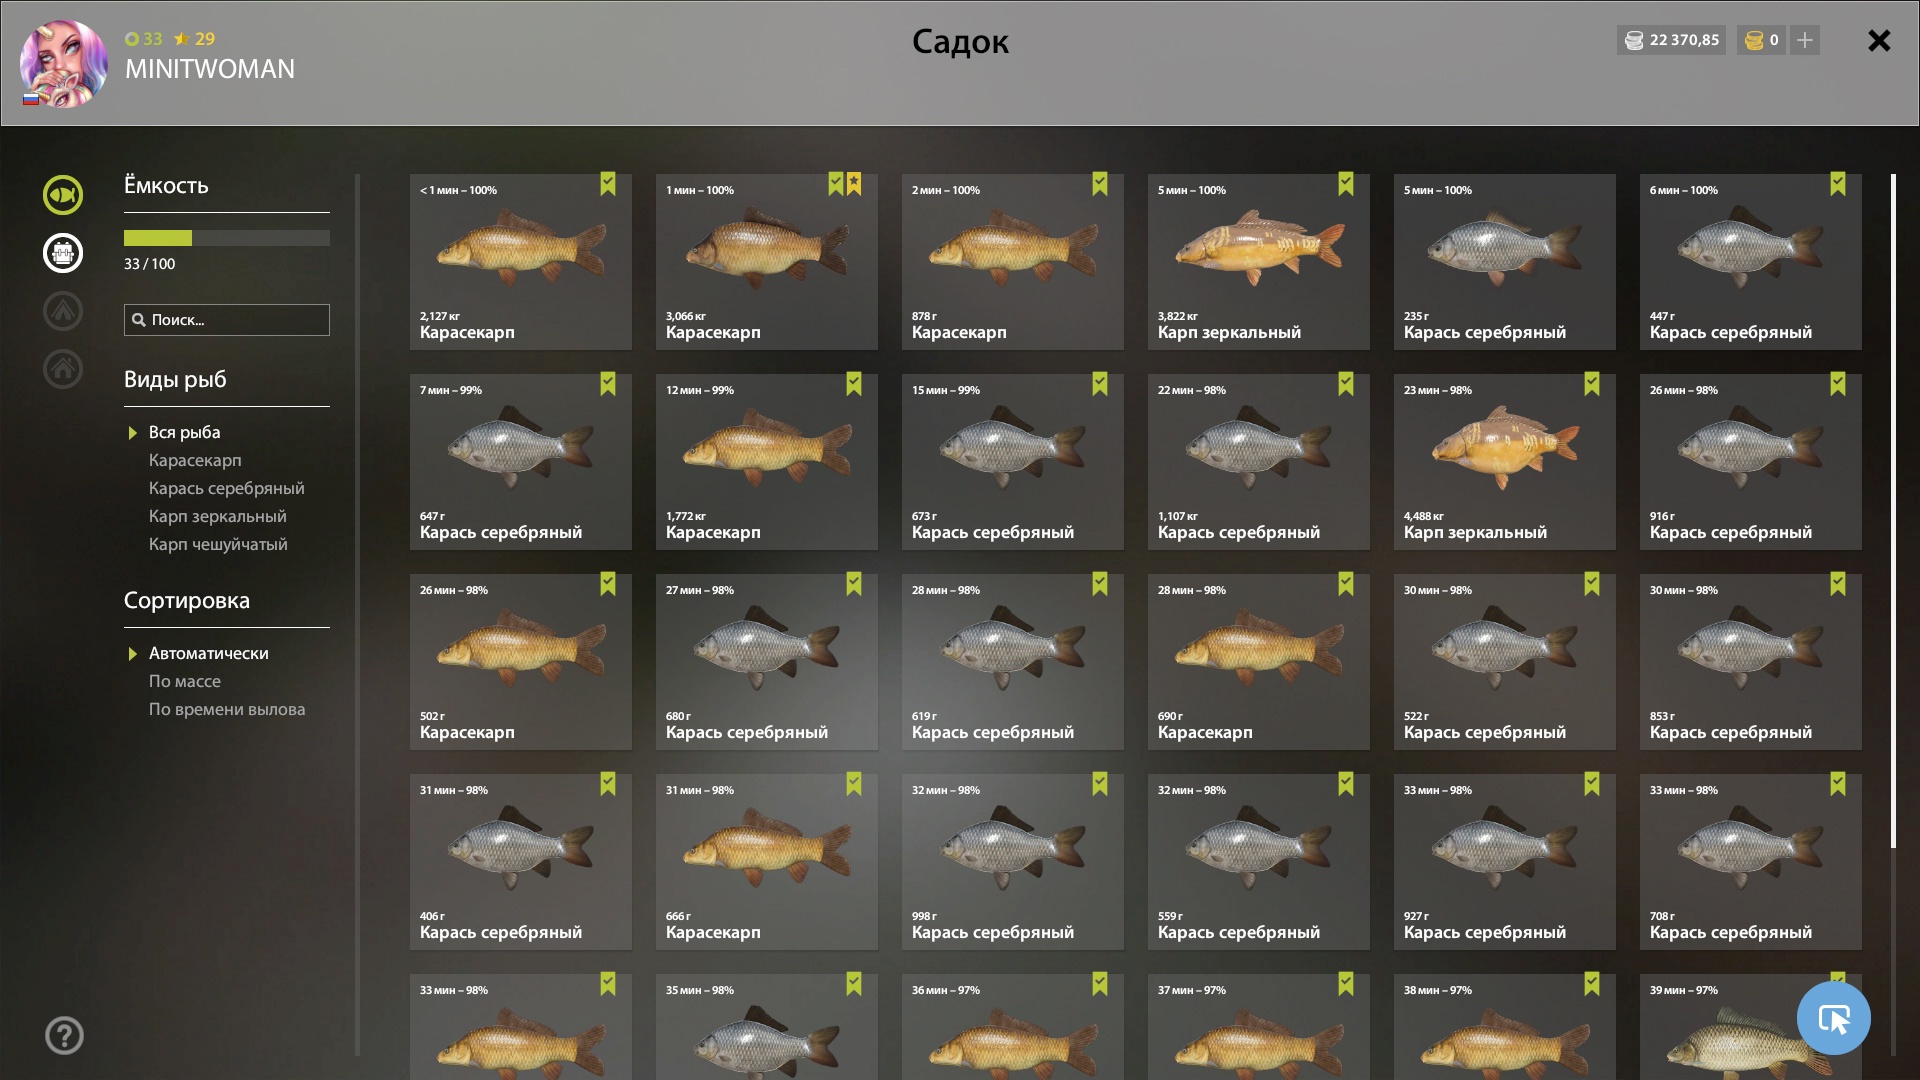Screen dimensions: 1920x1080
Task: Open the home base sidebar icon
Action: 62,369
